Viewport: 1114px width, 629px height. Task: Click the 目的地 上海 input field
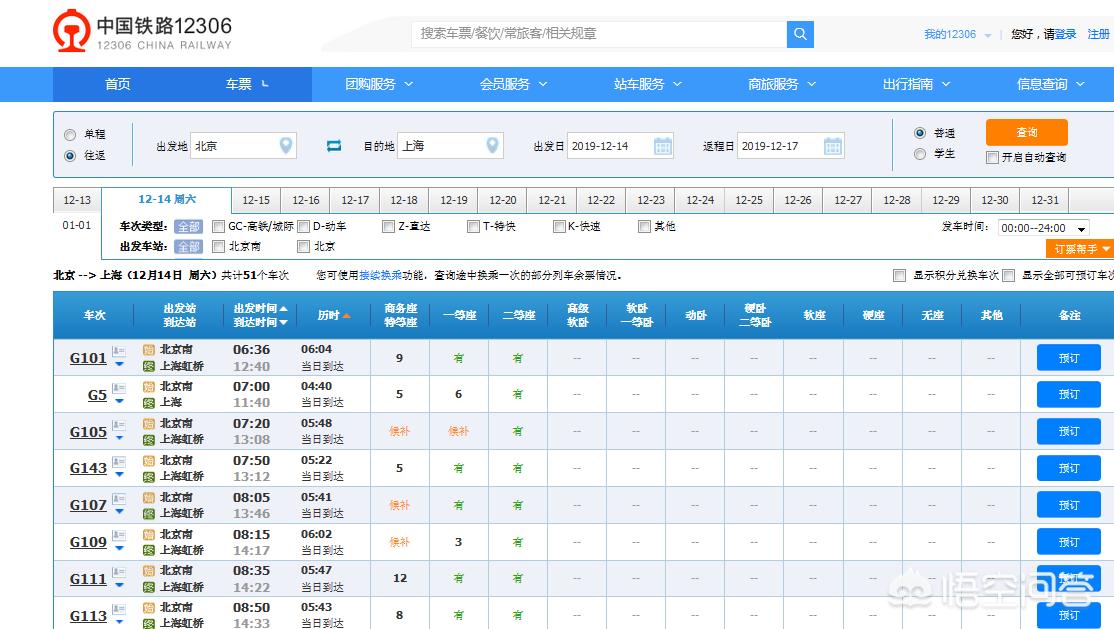pos(450,146)
